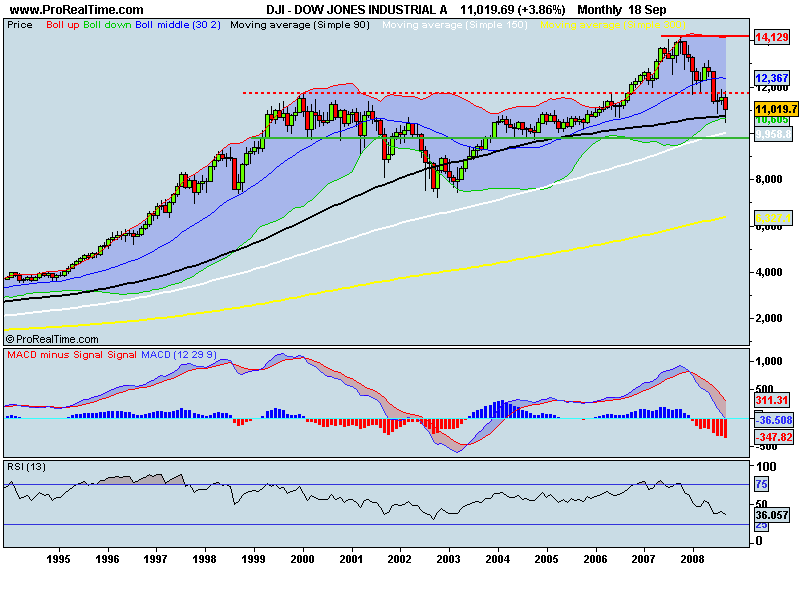Click the 18 Sep date label

[x=647, y=10]
